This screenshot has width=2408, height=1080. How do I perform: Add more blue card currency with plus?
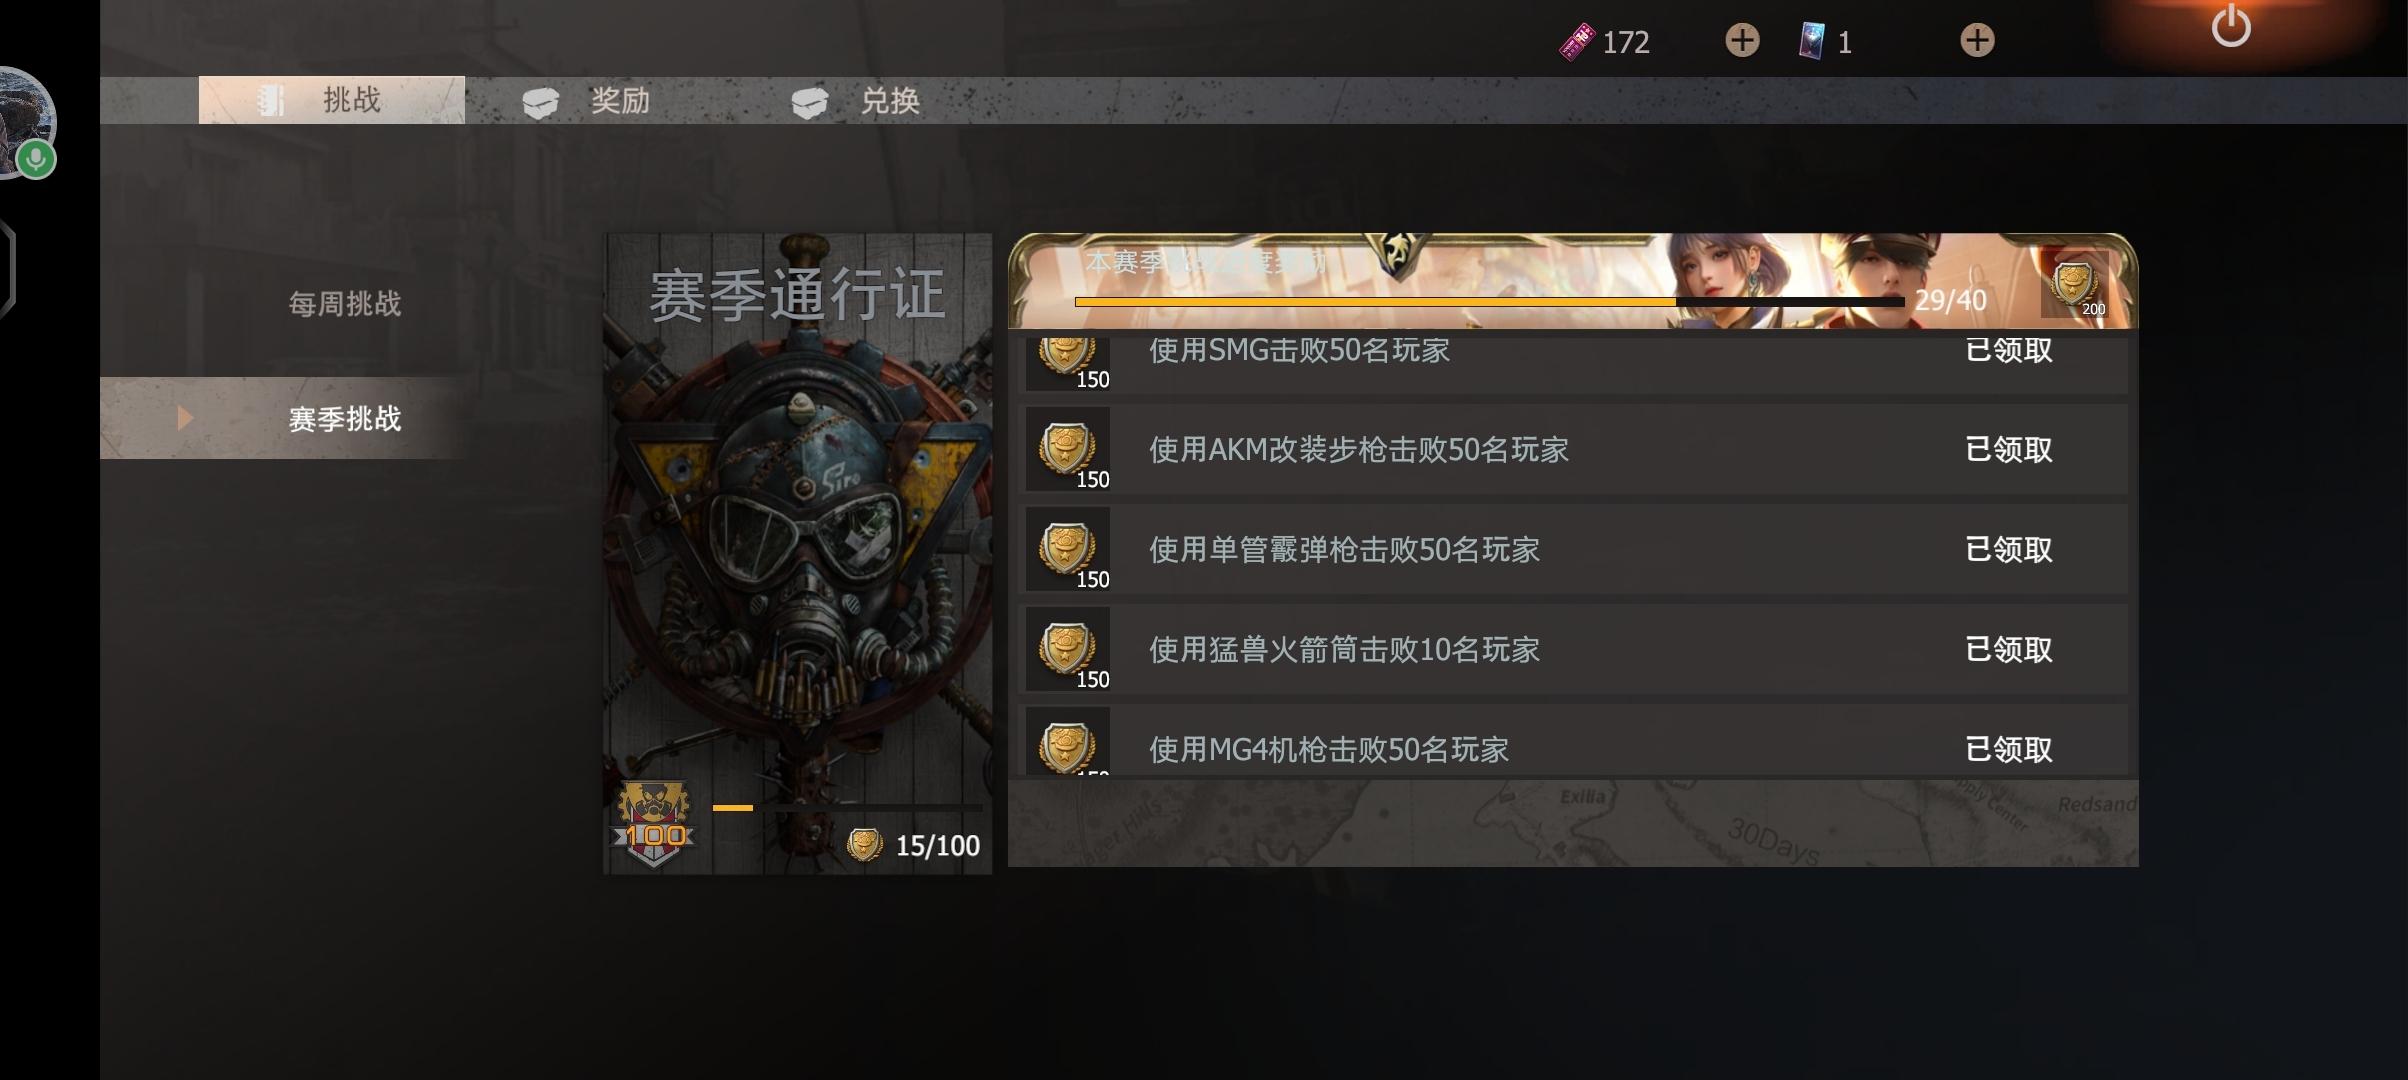(1977, 41)
